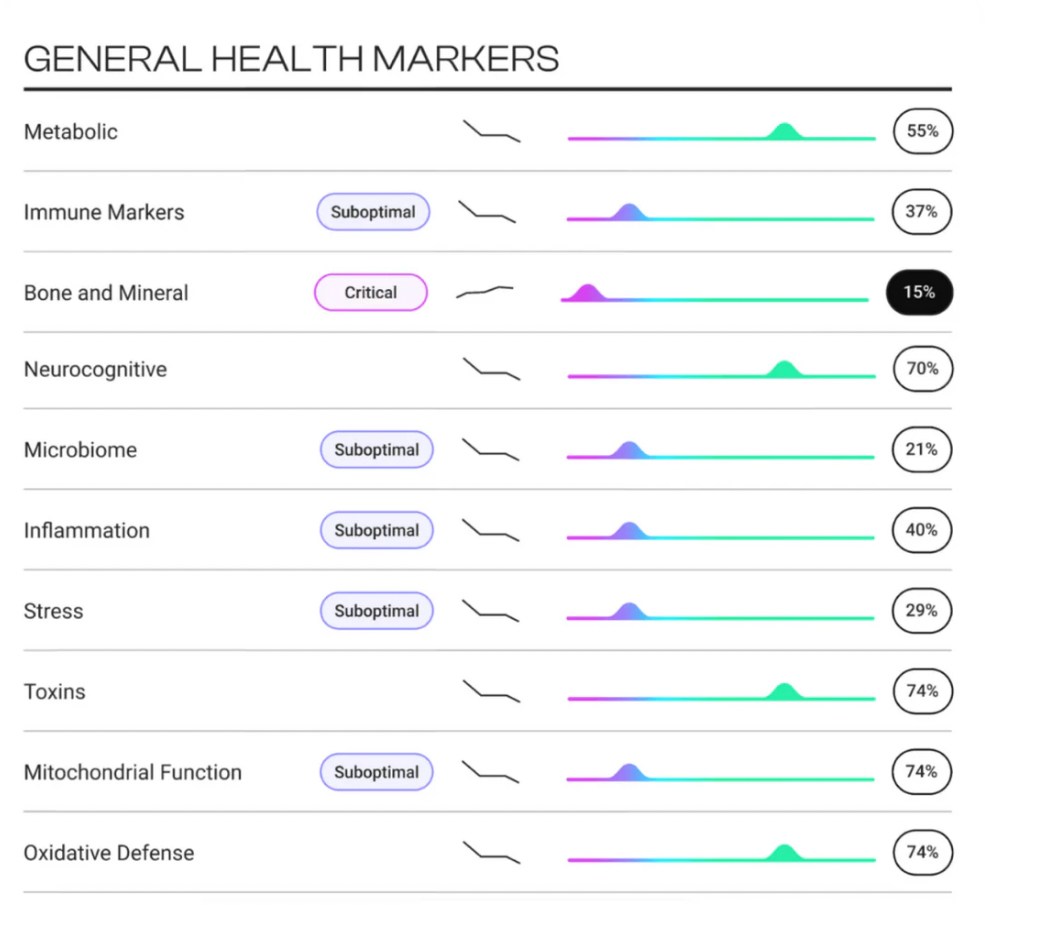Click the Bone and Mineral slider marker
Screen dimensions: 1040x940
click(585, 292)
